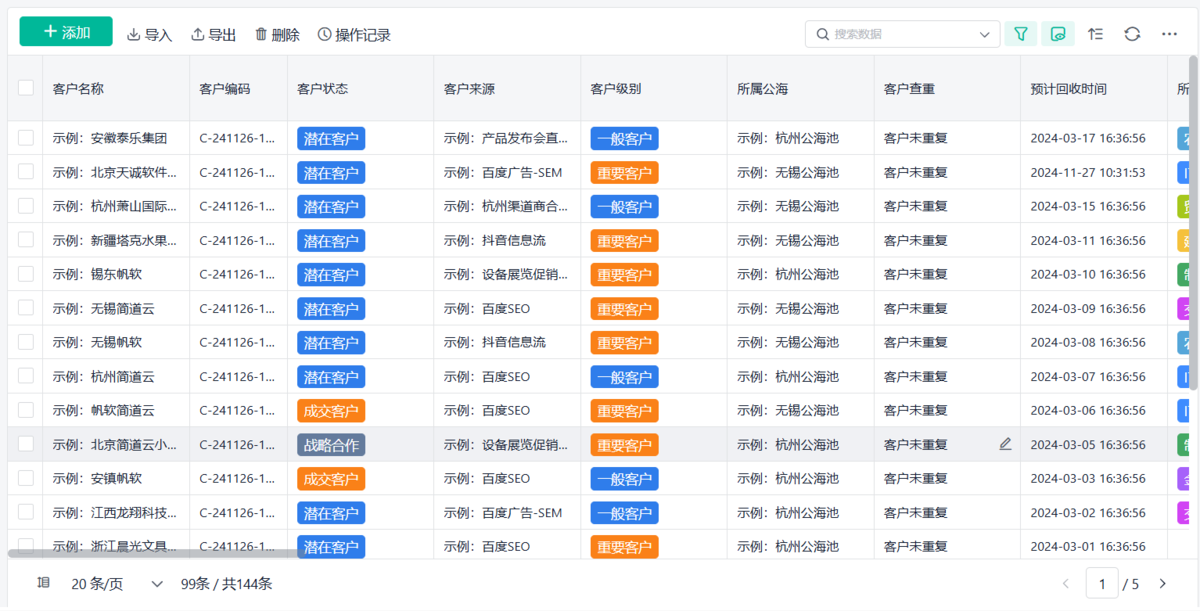
Task: Click the row height icon in footer
Action: click(x=43, y=583)
